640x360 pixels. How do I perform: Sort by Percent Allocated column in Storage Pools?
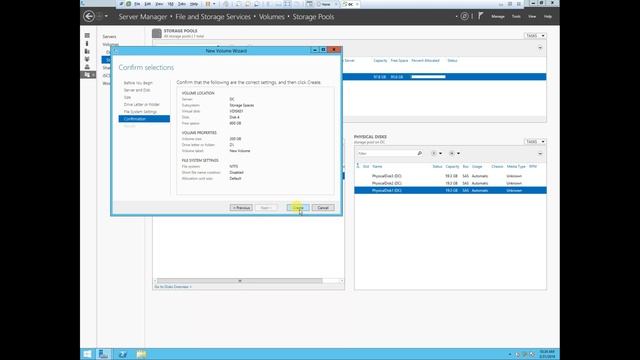pos(425,60)
